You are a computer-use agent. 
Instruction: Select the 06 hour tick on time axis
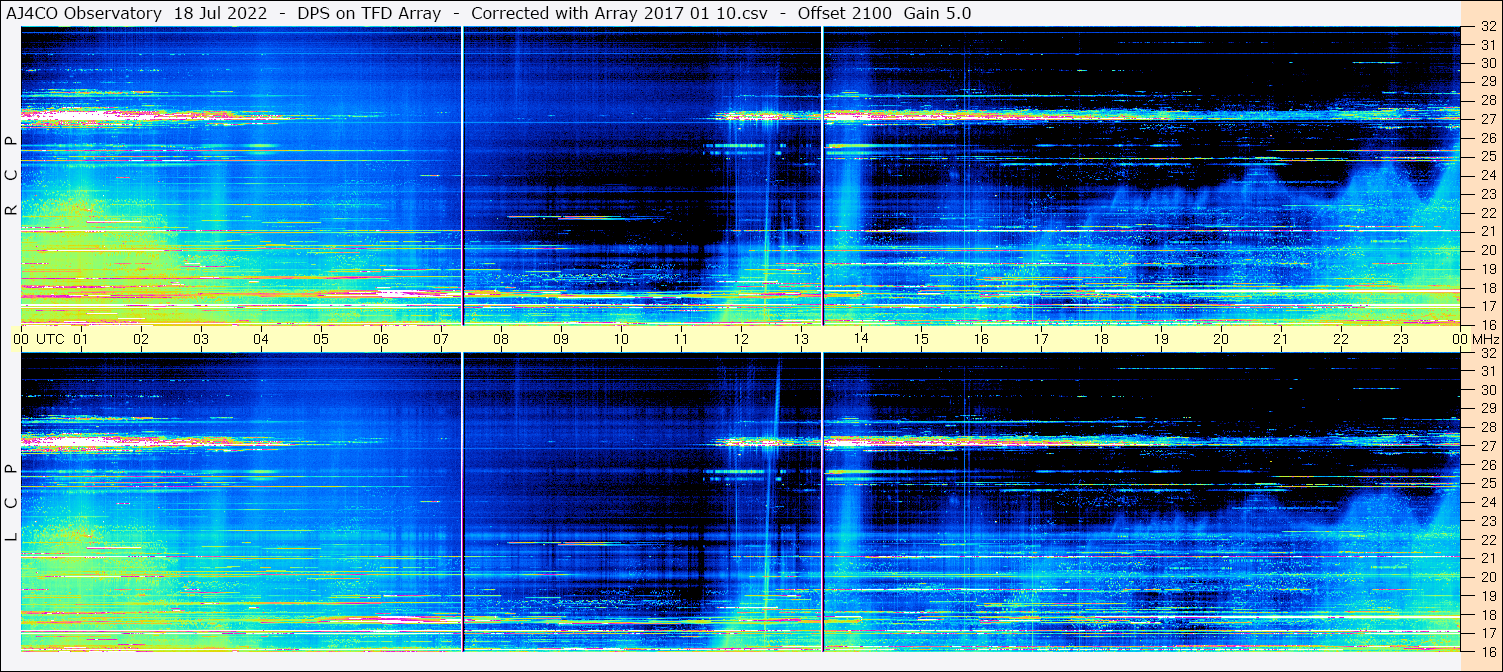[381, 339]
